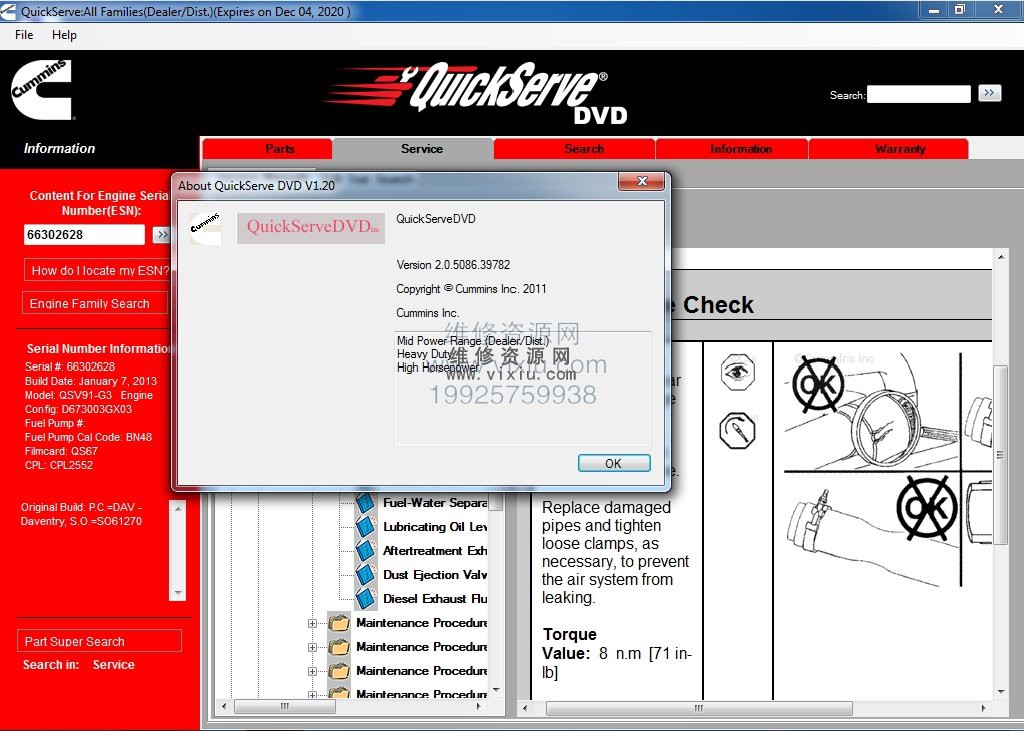Click the visual inspection eye icon
Image resolution: width=1024 pixels, height=731 pixels.
737,372
